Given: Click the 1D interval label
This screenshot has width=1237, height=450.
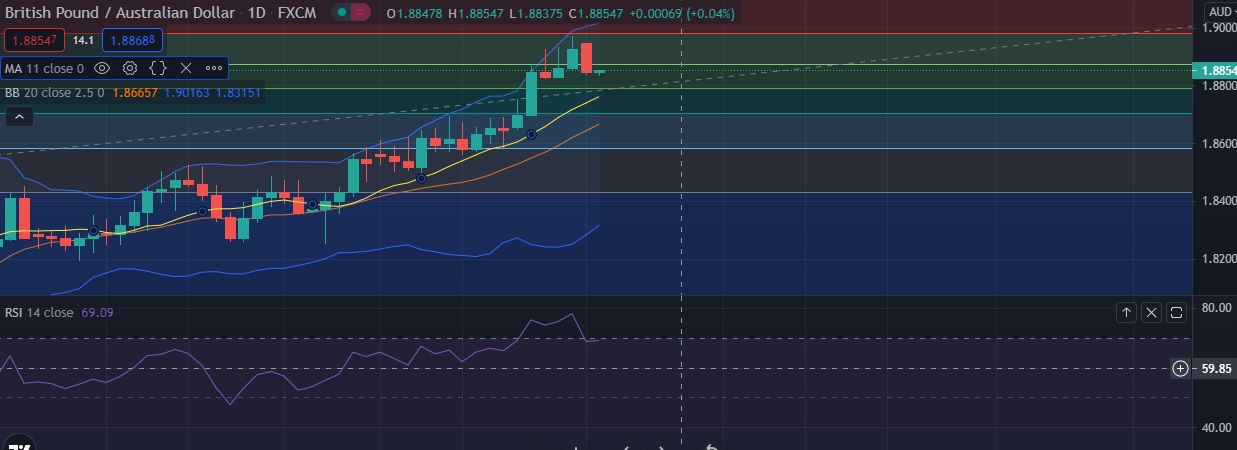Looking at the screenshot, I should (259, 13).
